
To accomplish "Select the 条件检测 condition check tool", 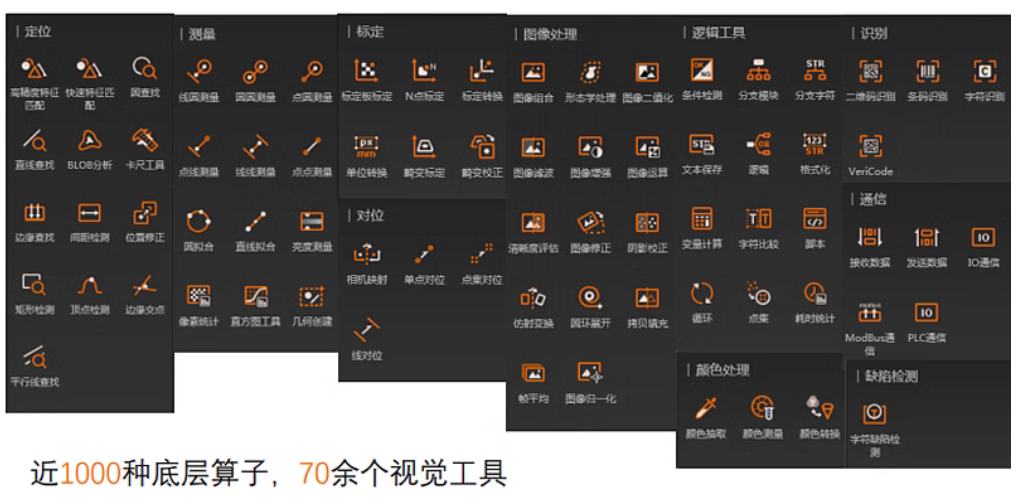I will pos(702,71).
